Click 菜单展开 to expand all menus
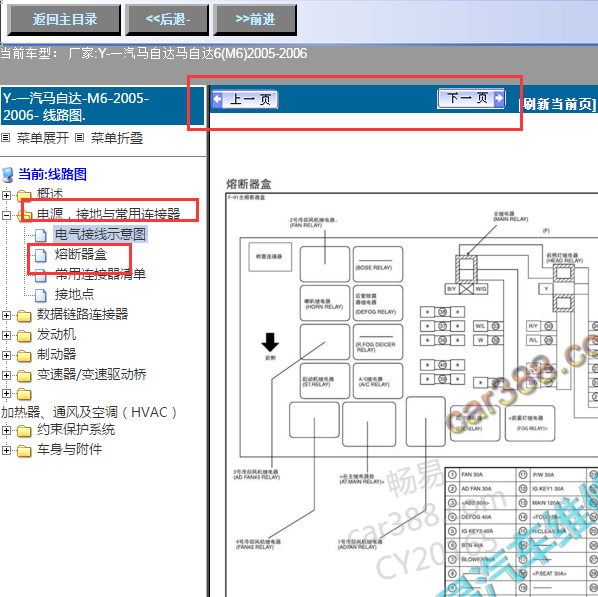The height and width of the screenshot is (597, 598). click(43, 138)
